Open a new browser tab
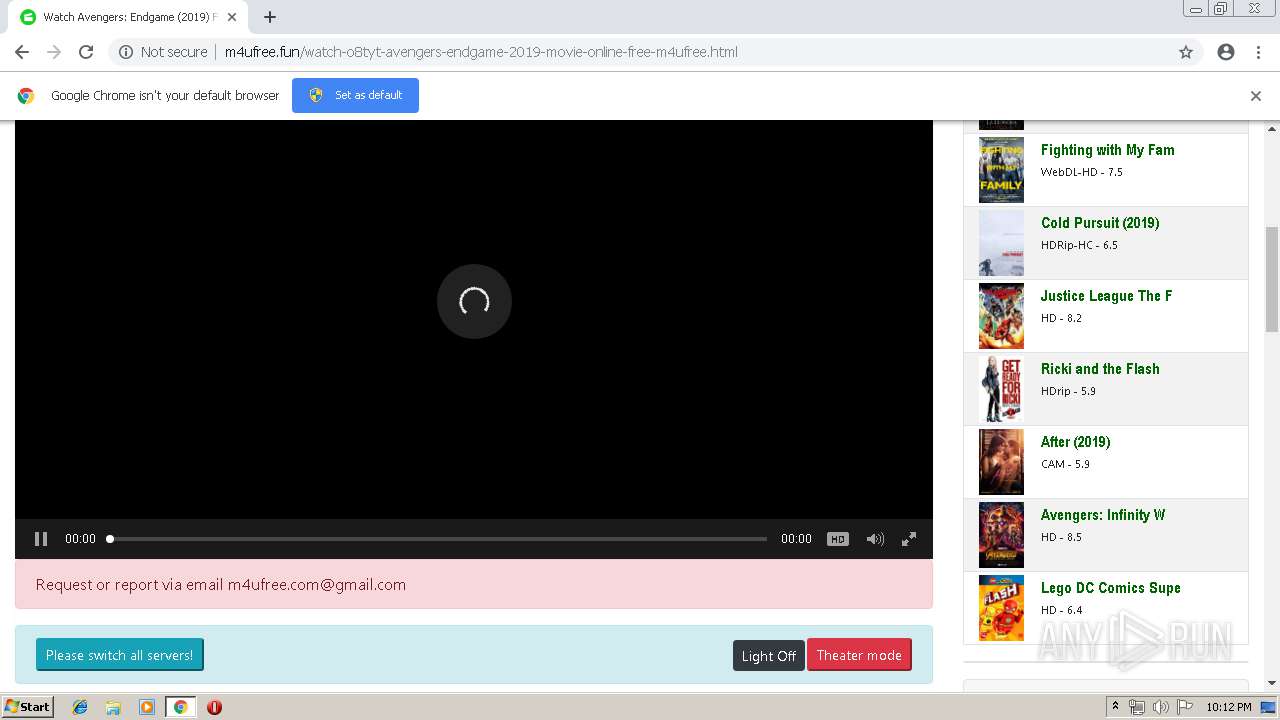Screen dimensions: 1280x720 (270, 17)
